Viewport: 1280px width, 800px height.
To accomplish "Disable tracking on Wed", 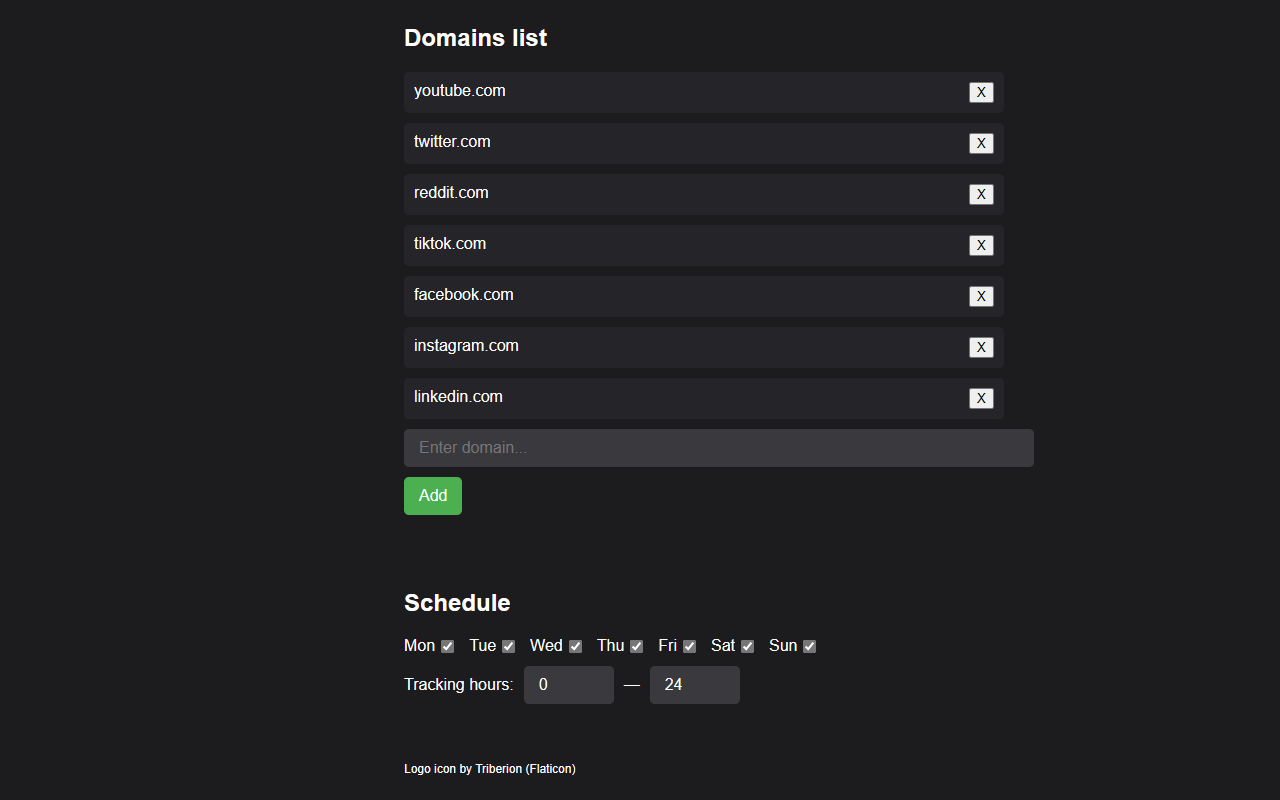I will [x=575, y=647].
